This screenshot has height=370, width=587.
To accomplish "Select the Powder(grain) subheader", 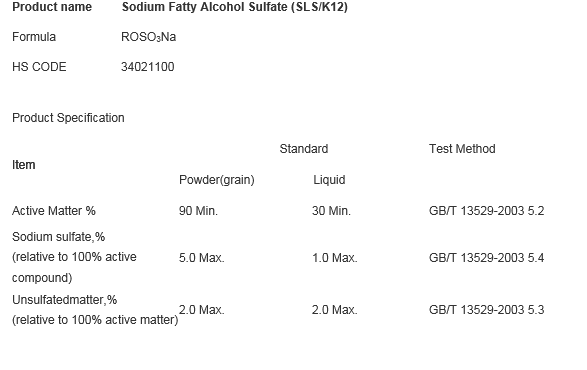I will (217, 180).
